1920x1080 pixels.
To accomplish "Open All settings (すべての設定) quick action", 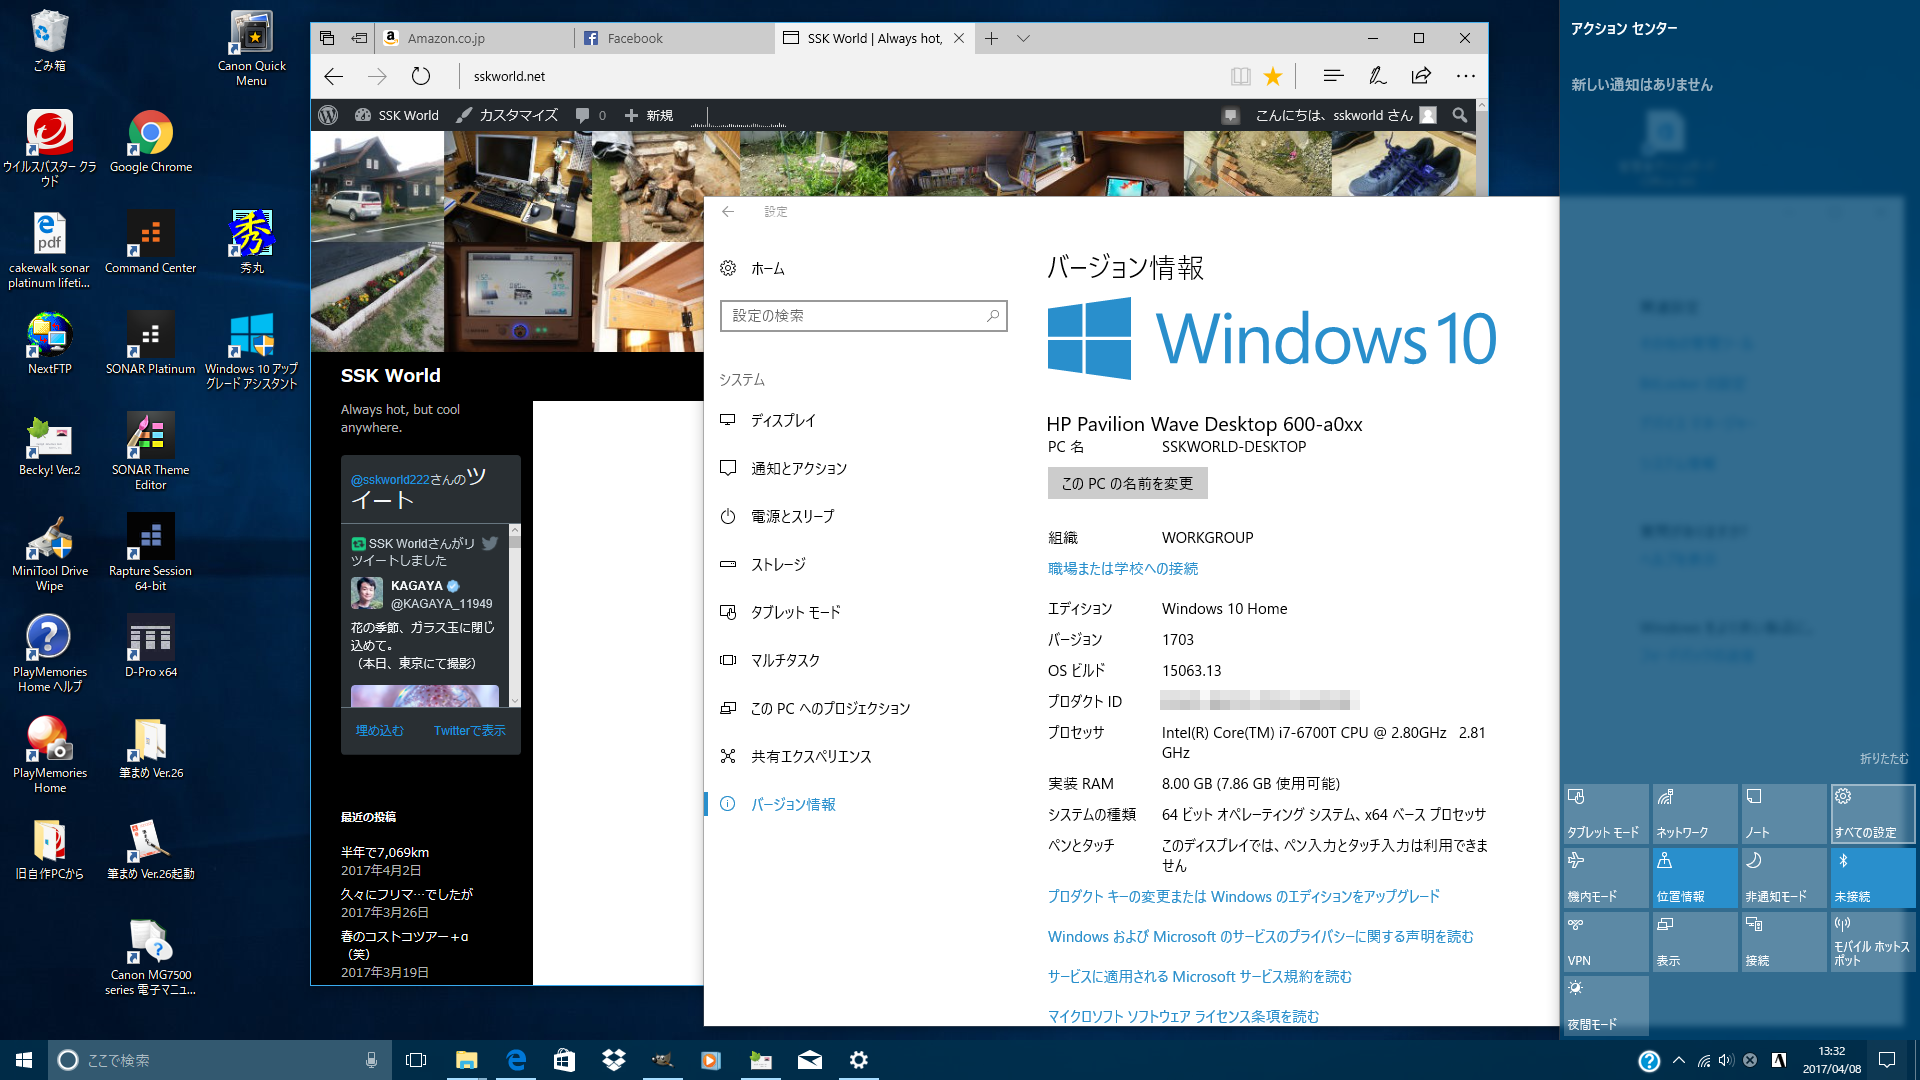I will point(1873,814).
